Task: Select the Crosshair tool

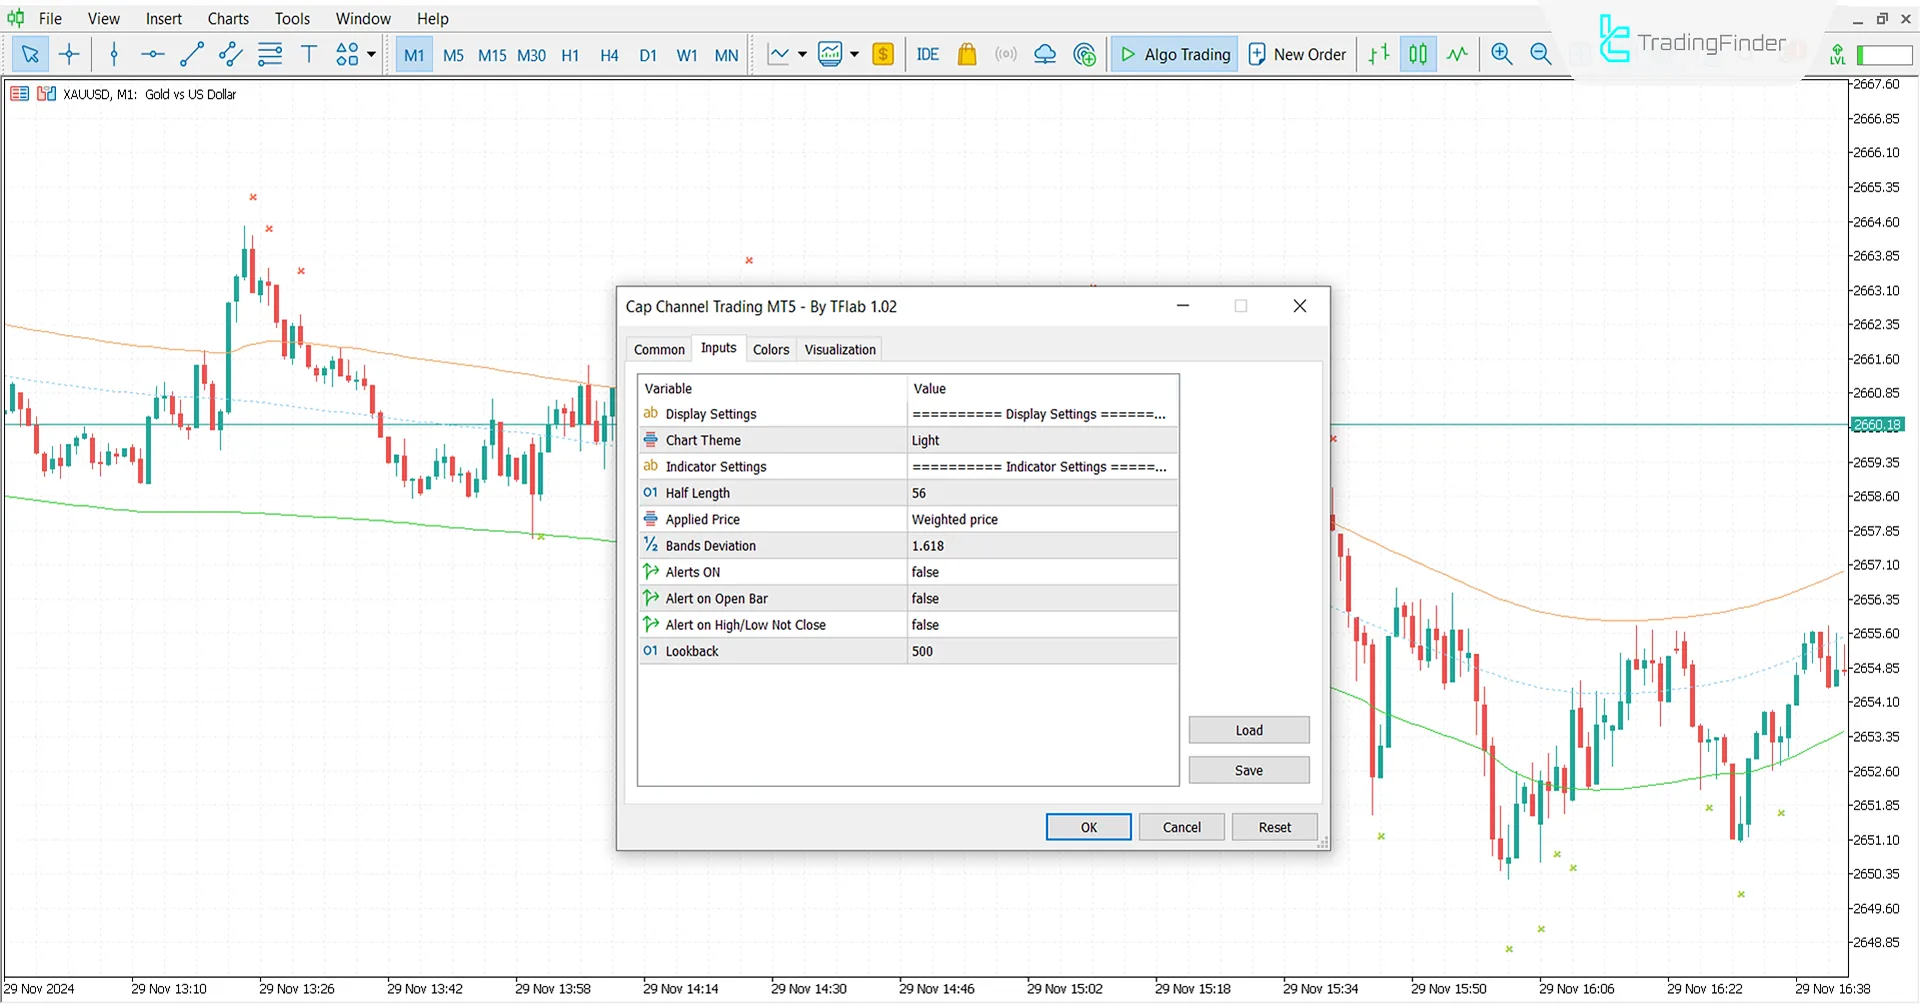Action: pyautogui.click(x=69, y=54)
